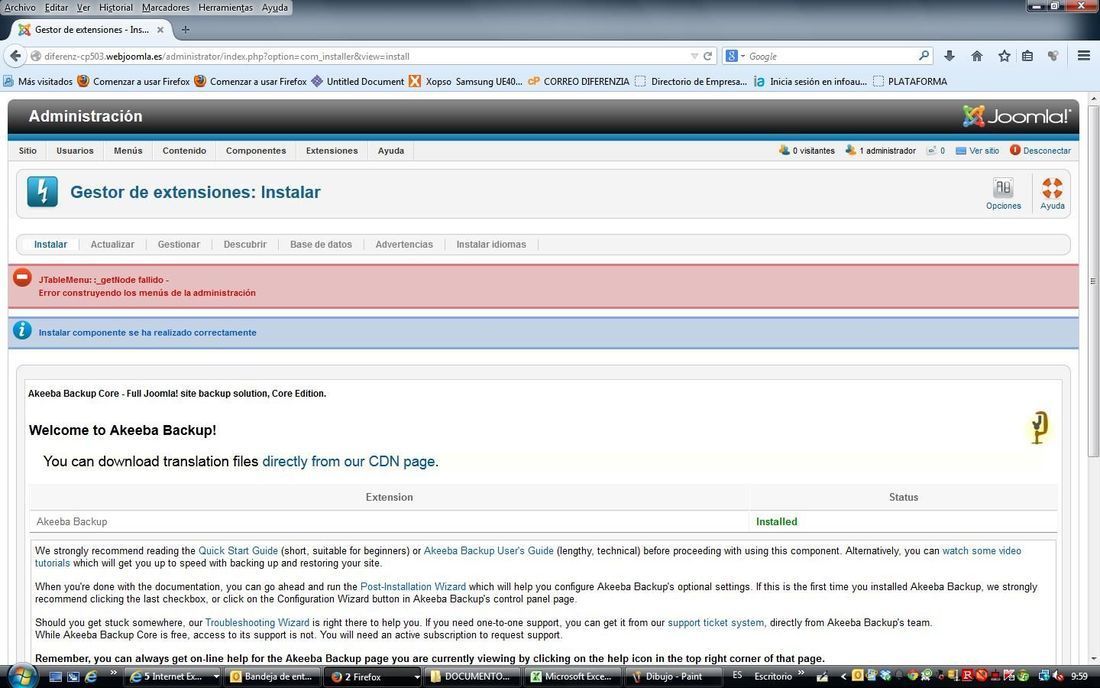Open the Post-Installation Wizard link

tap(412, 586)
